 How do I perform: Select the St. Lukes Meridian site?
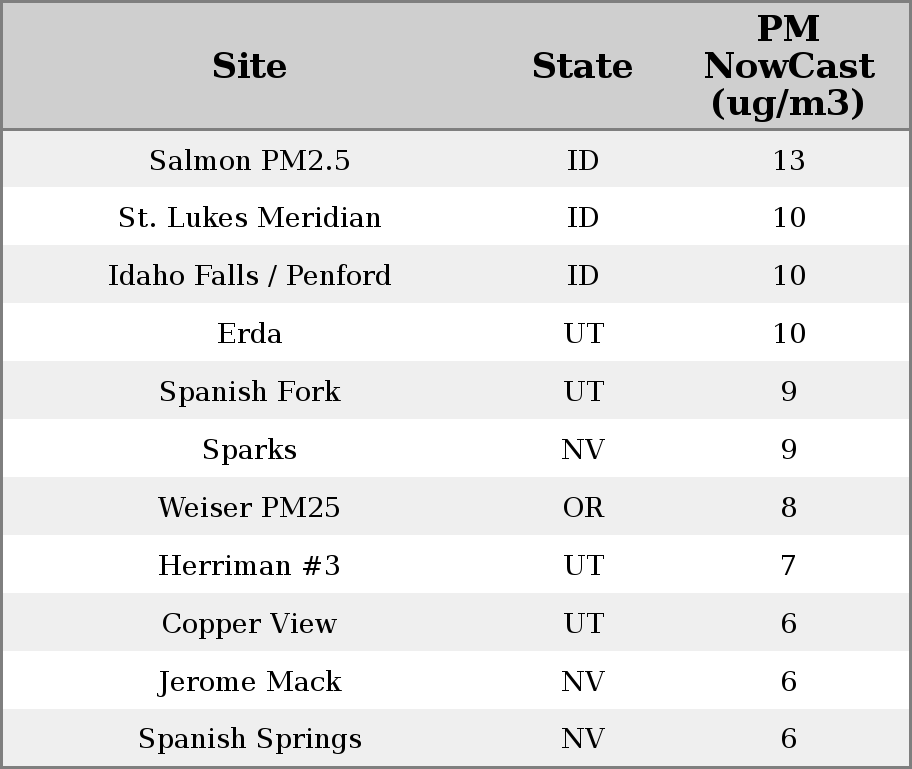click(249, 218)
